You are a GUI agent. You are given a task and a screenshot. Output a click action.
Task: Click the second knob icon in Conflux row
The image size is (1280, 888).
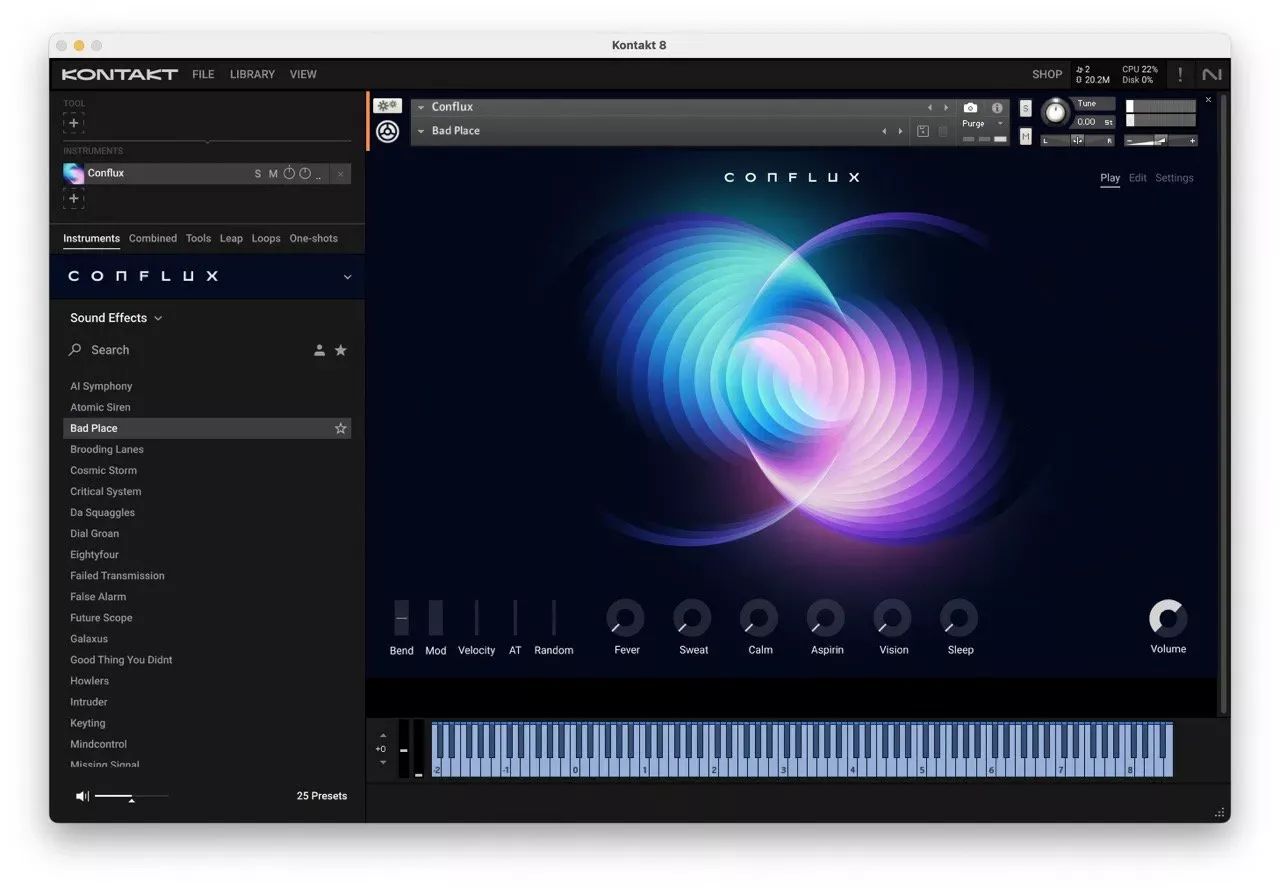click(x=305, y=173)
